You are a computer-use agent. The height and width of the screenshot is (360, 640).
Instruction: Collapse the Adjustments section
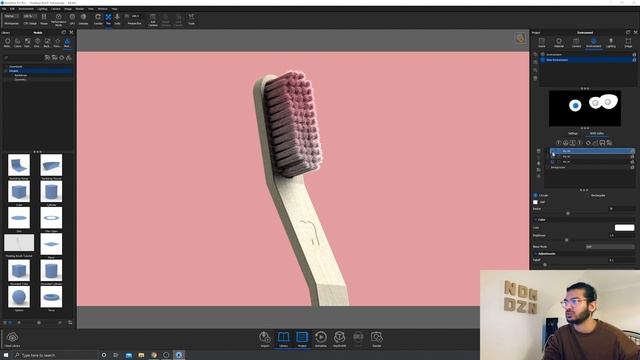pos(536,253)
